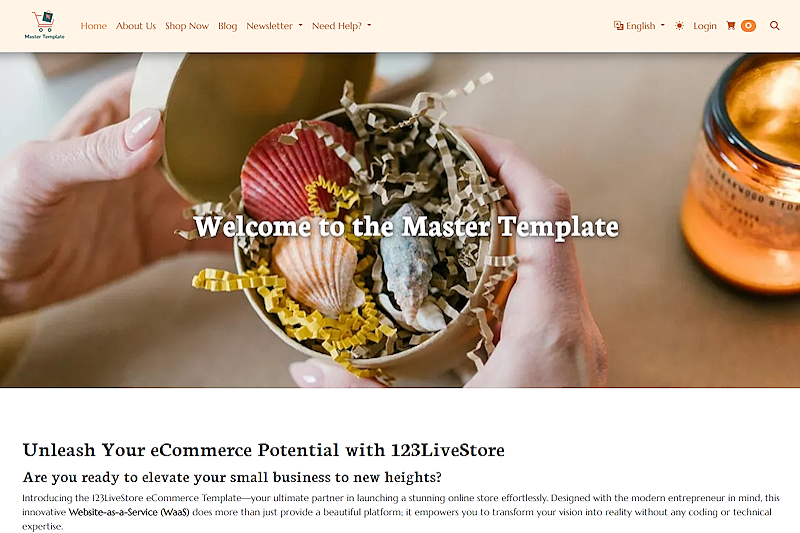Toggle the sun light/dark theme icon
The height and width of the screenshot is (533, 800).
tap(679, 26)
